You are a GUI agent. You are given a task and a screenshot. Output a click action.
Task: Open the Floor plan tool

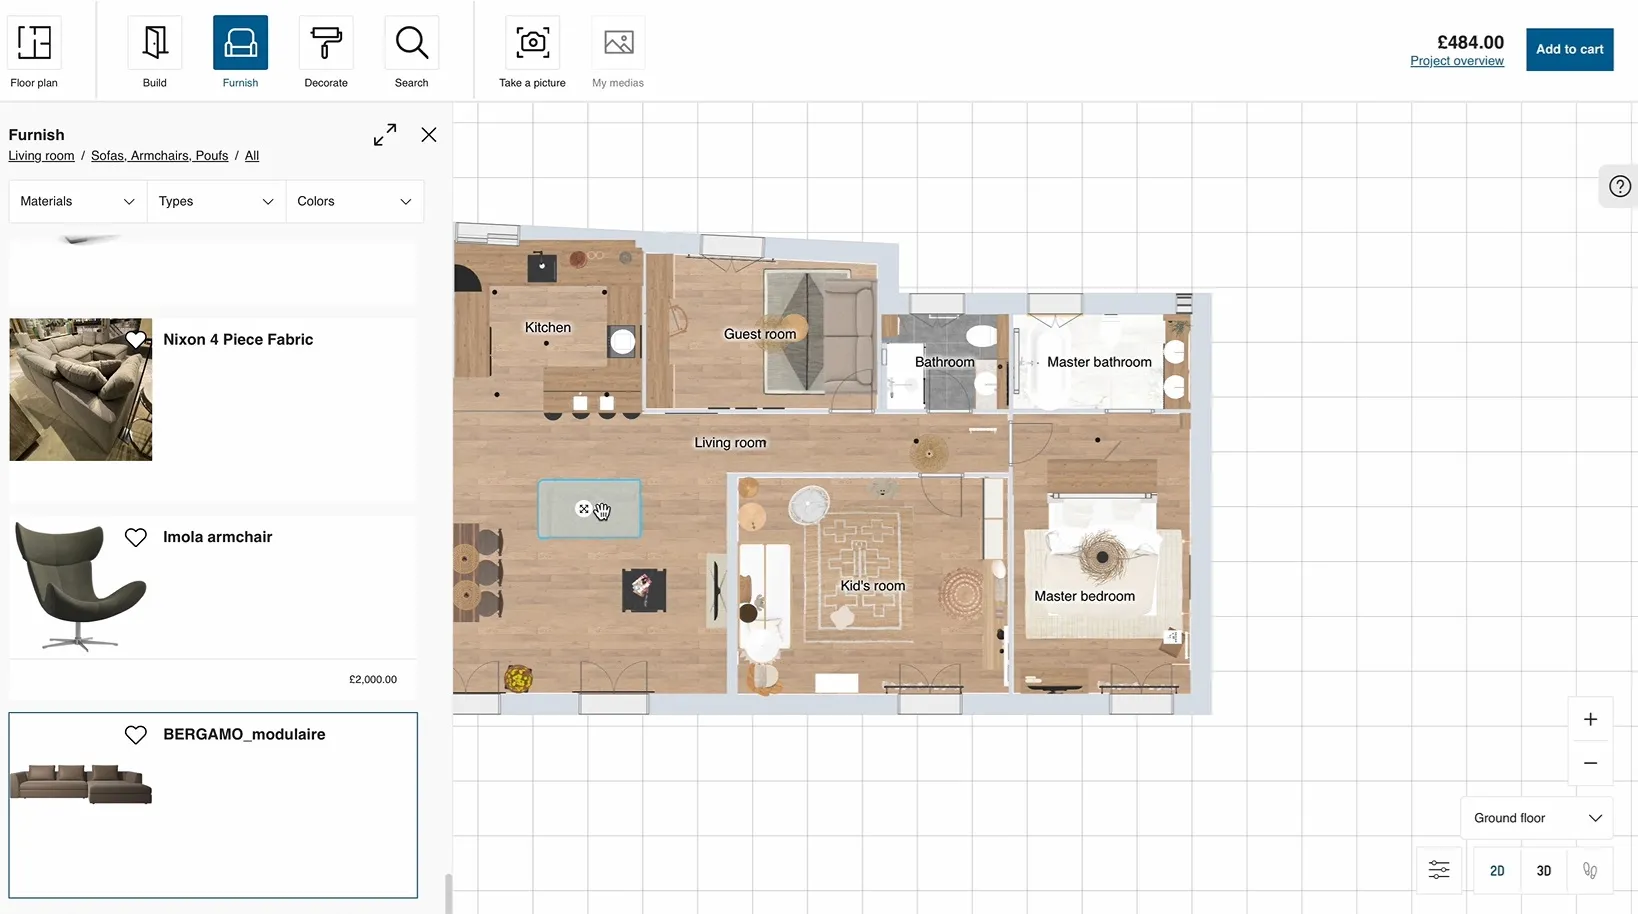click(33, 51)
